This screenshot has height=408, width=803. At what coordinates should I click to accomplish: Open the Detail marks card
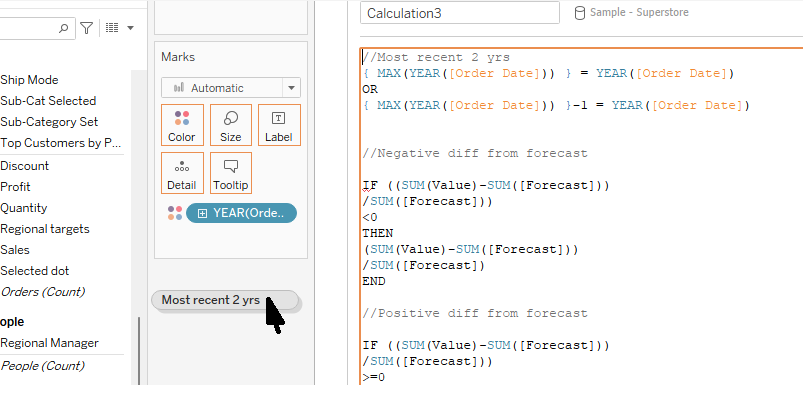click(182, 173)
